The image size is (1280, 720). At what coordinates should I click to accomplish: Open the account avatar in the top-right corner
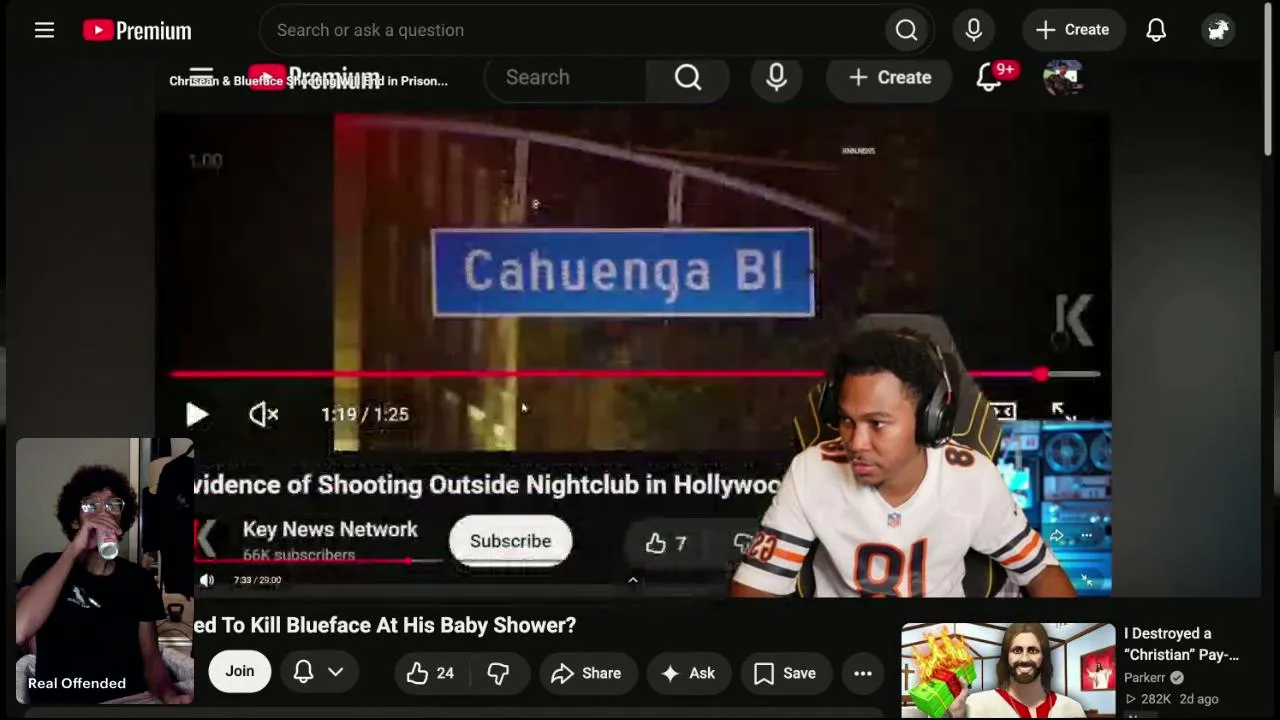1218,30
